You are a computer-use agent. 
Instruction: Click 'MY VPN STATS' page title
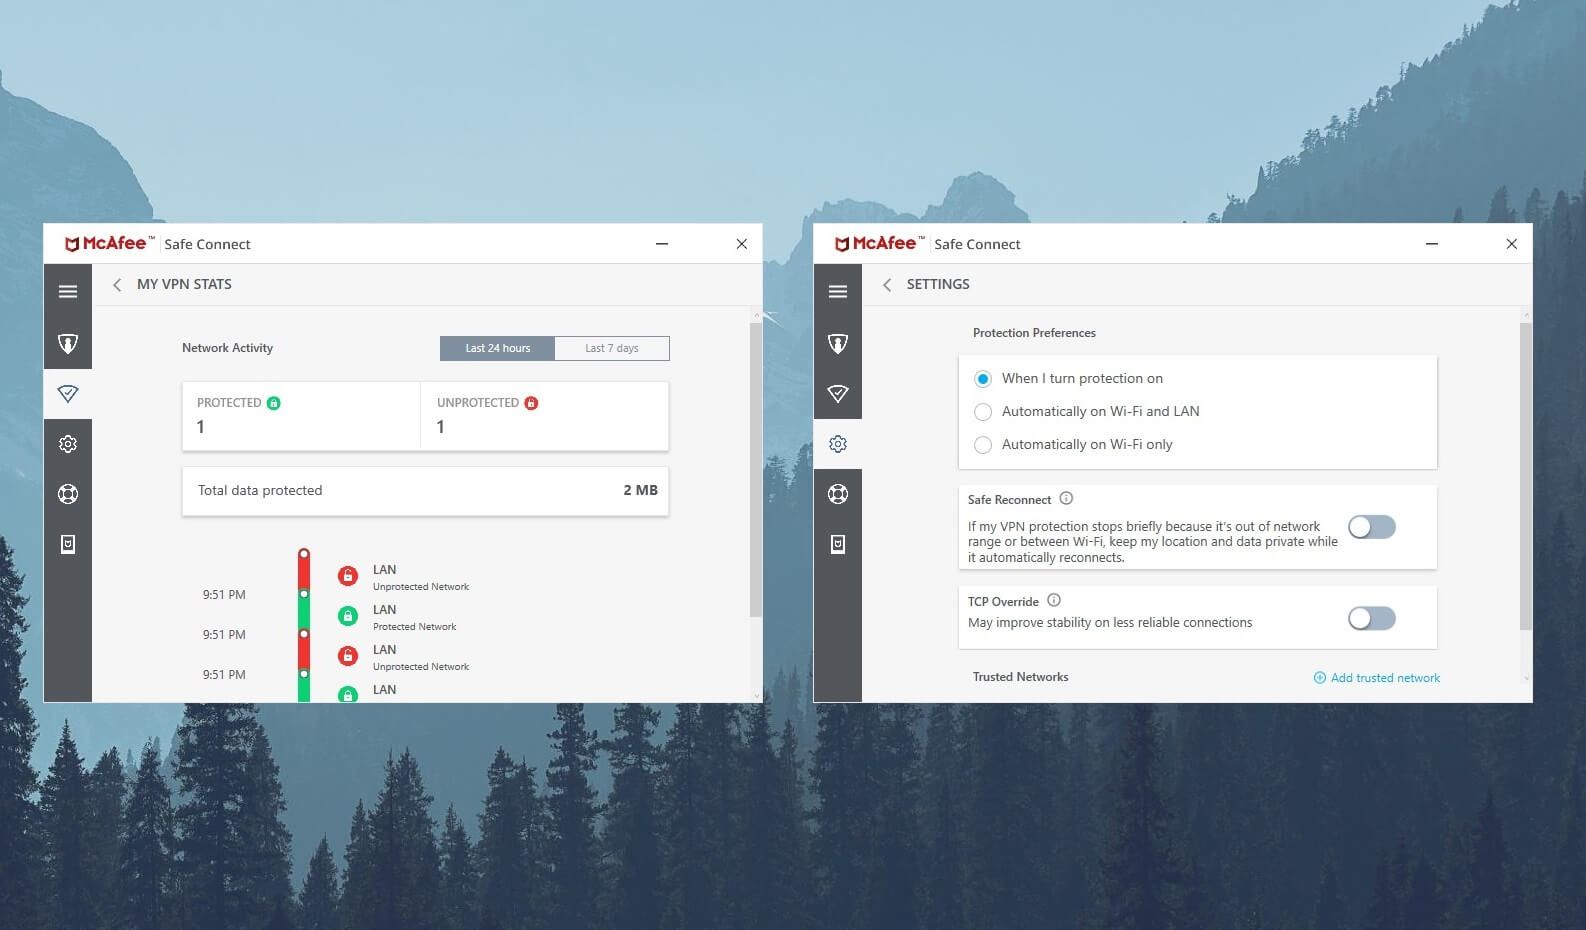(184, 285)
